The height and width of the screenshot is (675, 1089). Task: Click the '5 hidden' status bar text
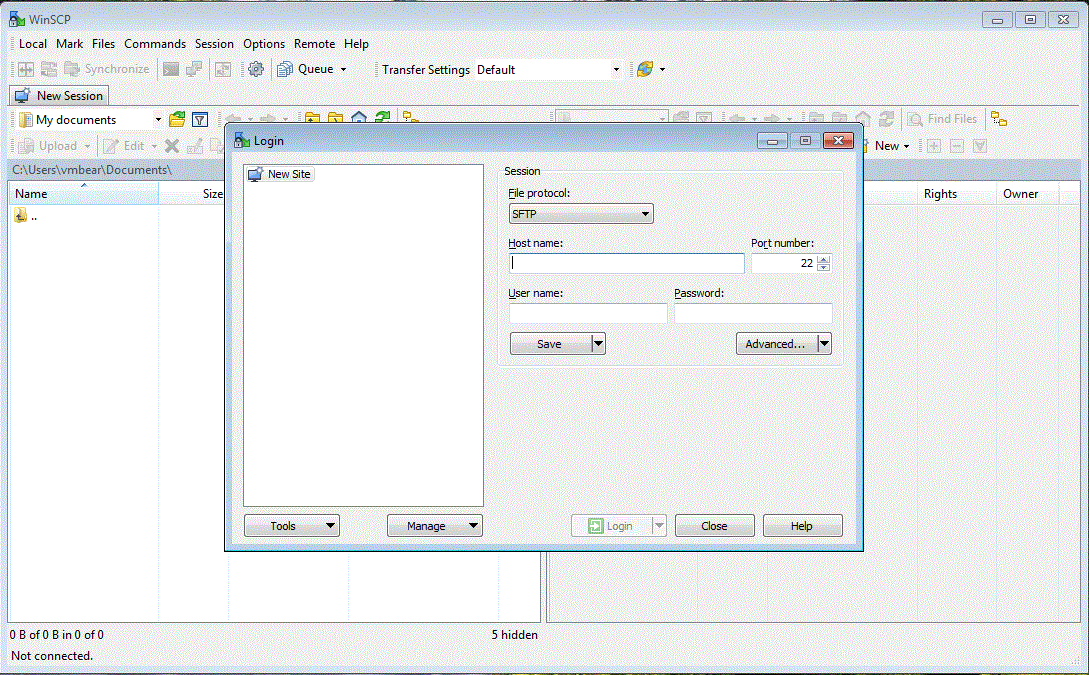(515, 635)
